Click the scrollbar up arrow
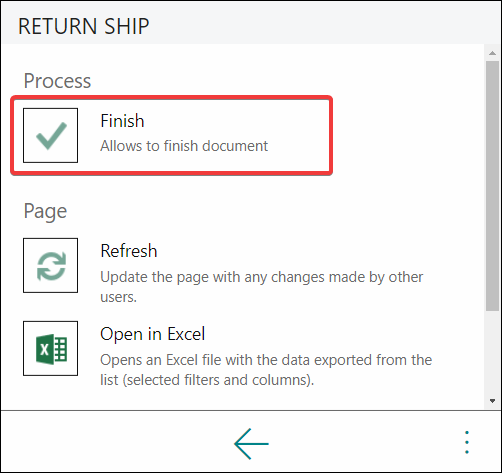This screenshot has height=473, width=502. pos(492,53)
